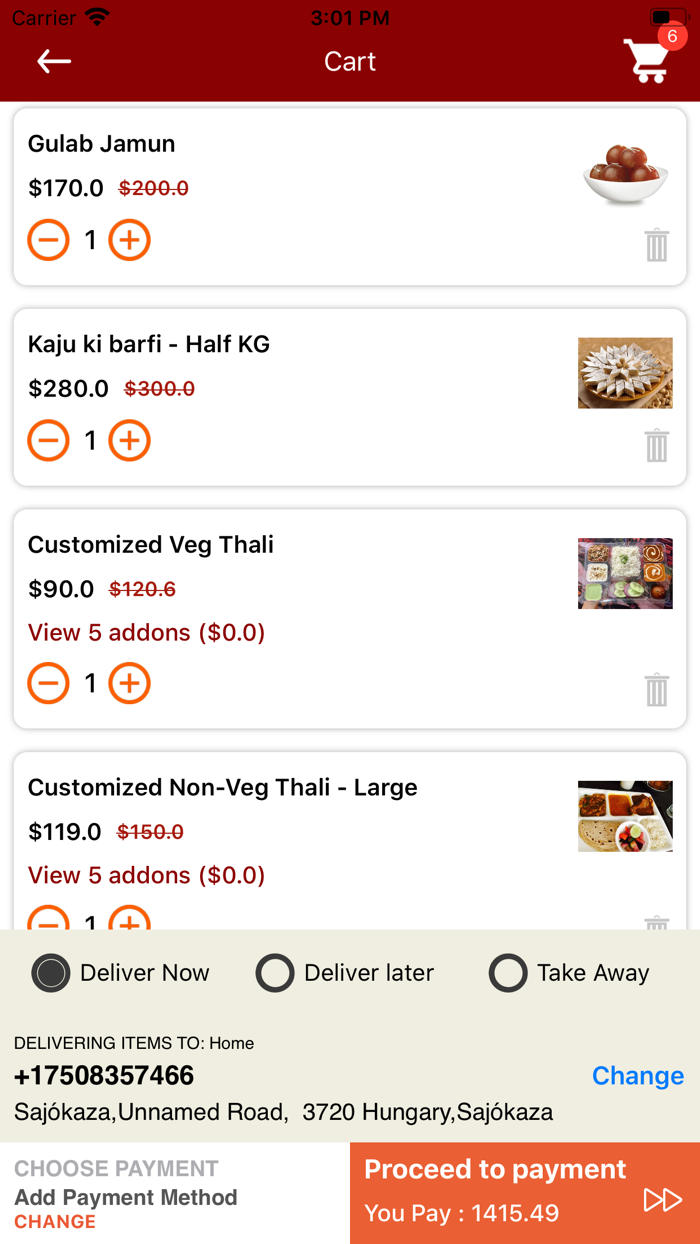Remove Kaju ki barfi with trash icon
Image resolution: width=700 pixels, height=1244 pixels.
pos(656,446)
